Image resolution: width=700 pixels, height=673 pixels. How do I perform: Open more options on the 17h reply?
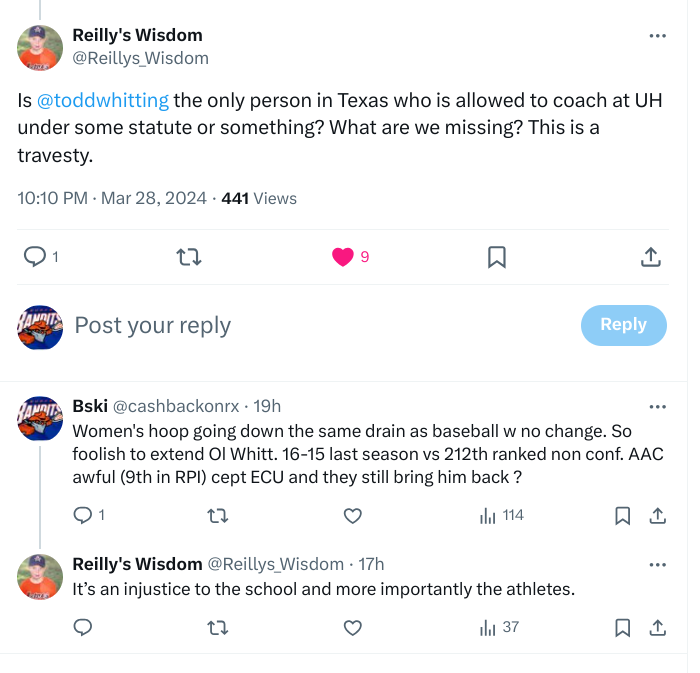click(x=657, y=564)
